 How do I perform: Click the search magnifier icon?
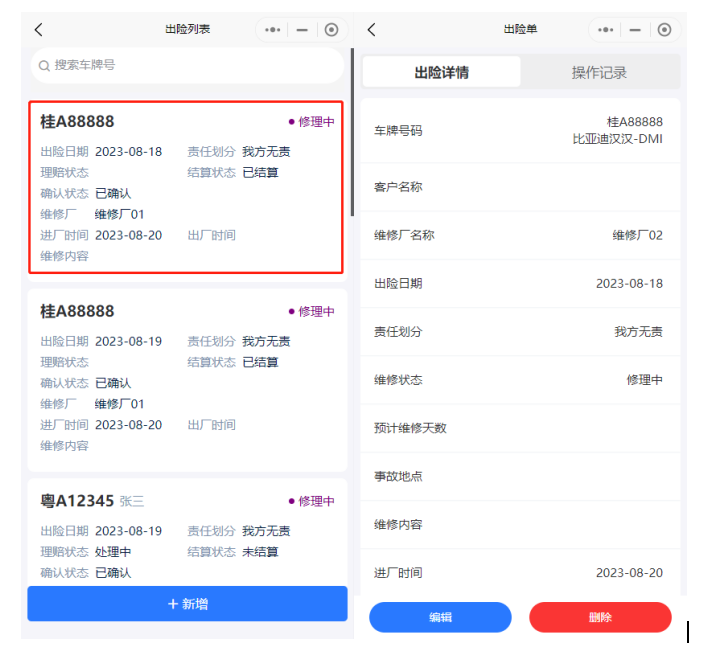44,66
